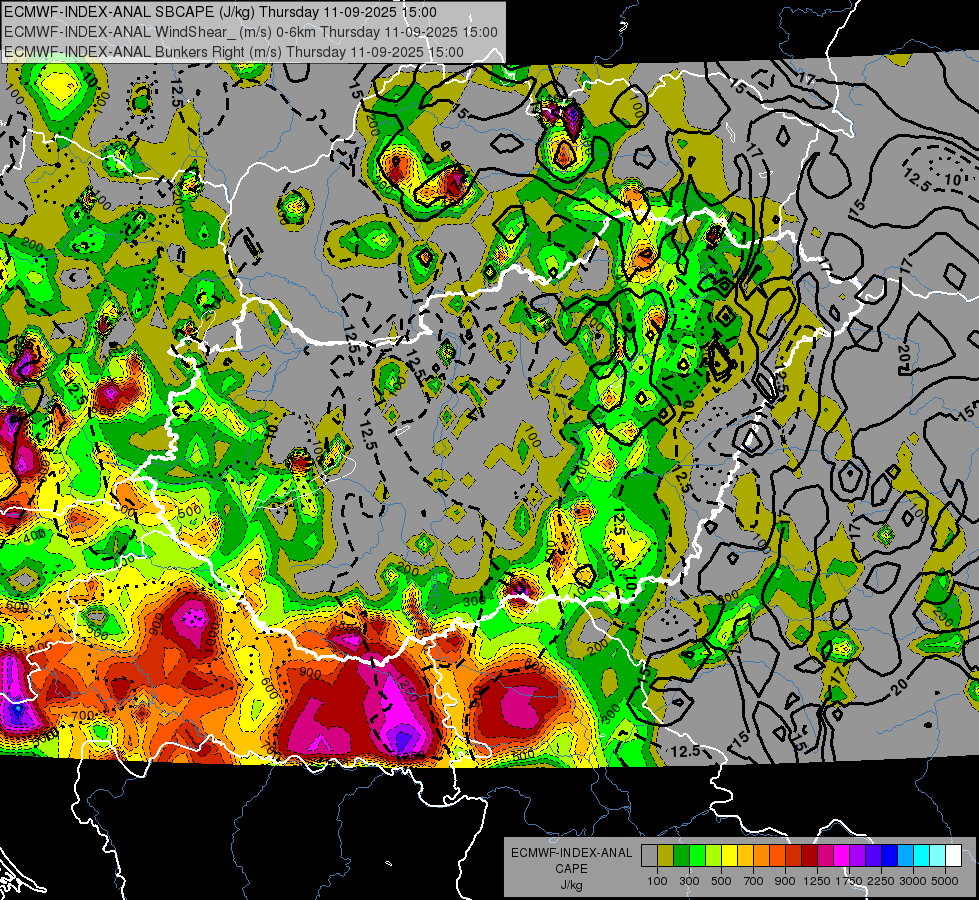979x900 pixels.
Task: Select the dark green legend swatch
Action: coord(681,856)
